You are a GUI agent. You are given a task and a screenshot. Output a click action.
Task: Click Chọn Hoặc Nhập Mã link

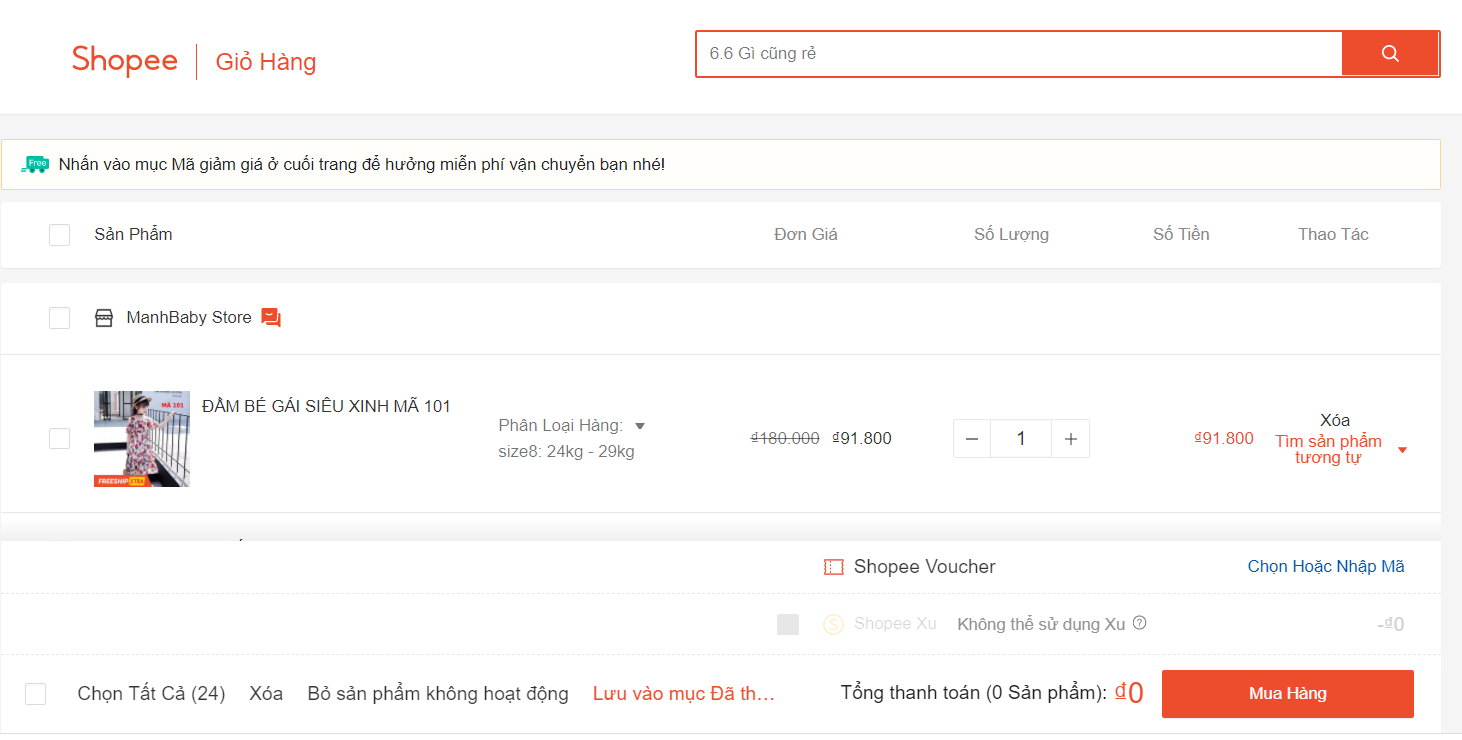point(1325,567)
